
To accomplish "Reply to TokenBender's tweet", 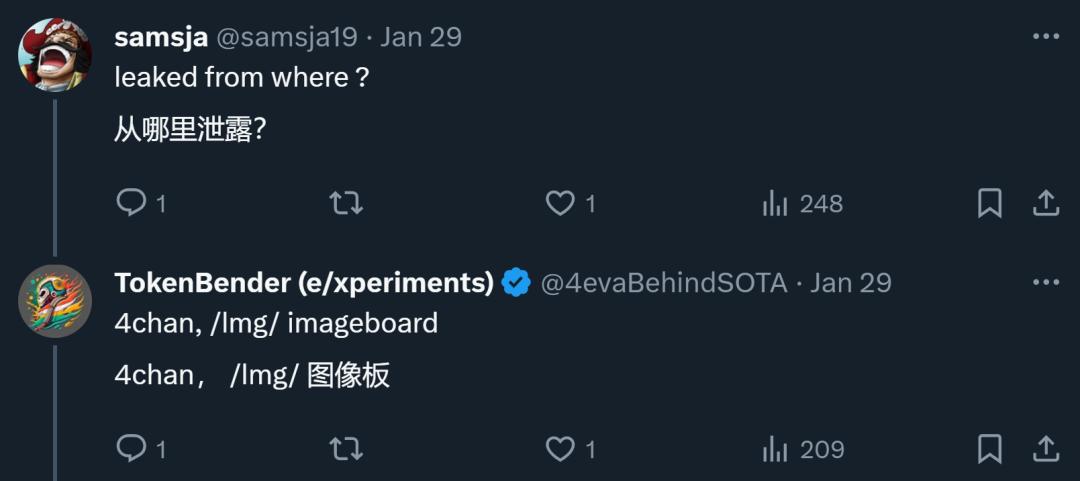I will pyautogui.click(x=132, y=449).
